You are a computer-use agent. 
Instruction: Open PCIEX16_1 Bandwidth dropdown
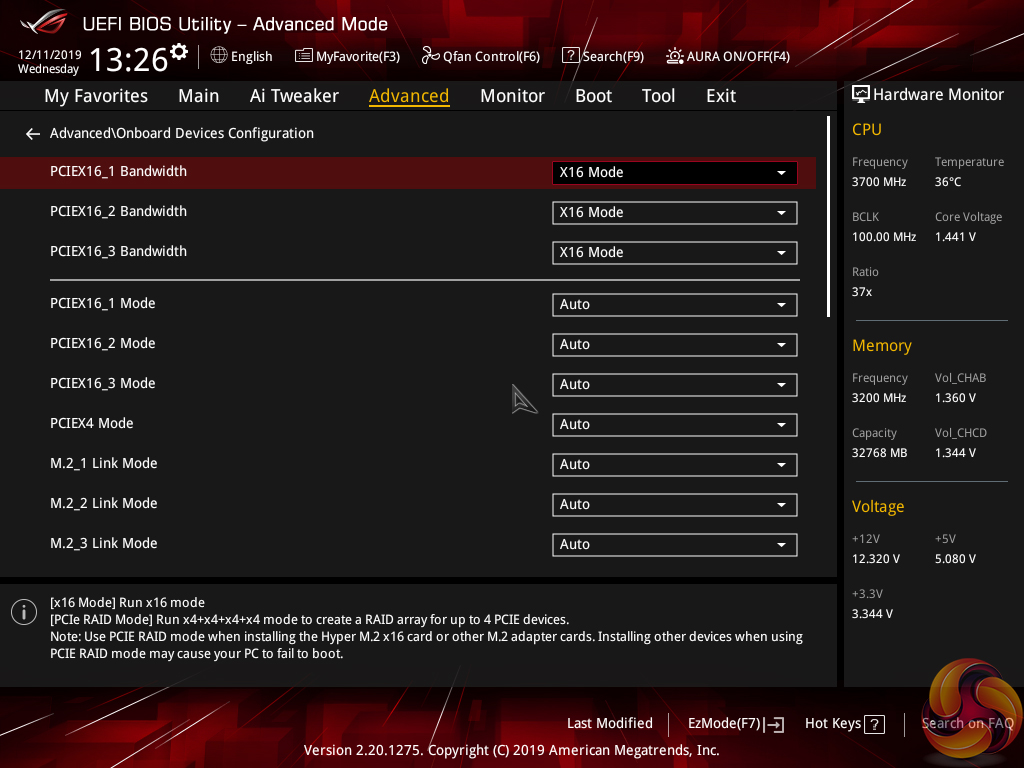pos(675,172)
